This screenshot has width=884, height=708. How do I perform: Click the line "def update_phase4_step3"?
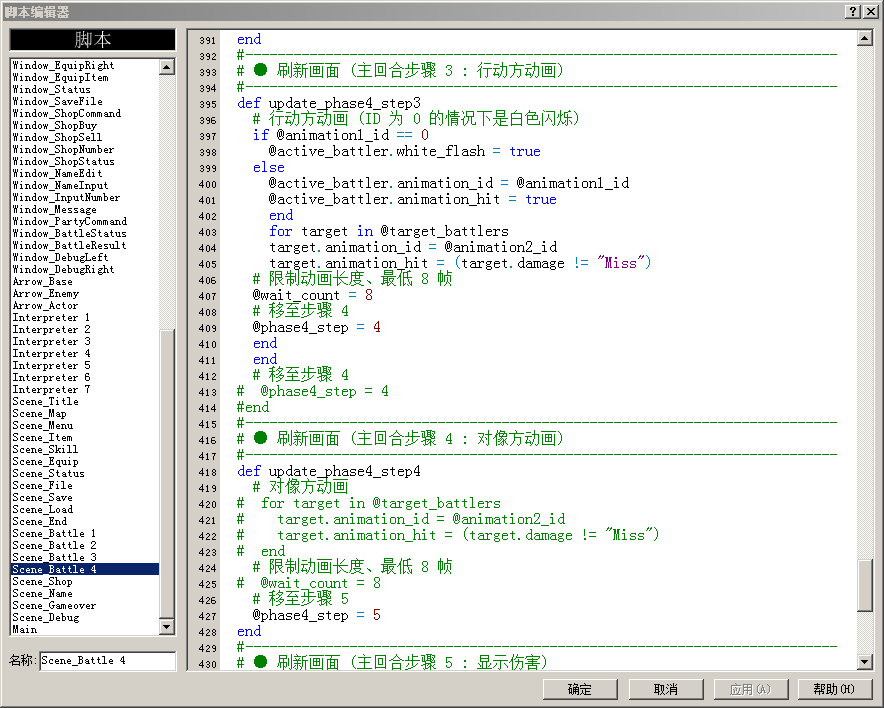pos(329,103)
